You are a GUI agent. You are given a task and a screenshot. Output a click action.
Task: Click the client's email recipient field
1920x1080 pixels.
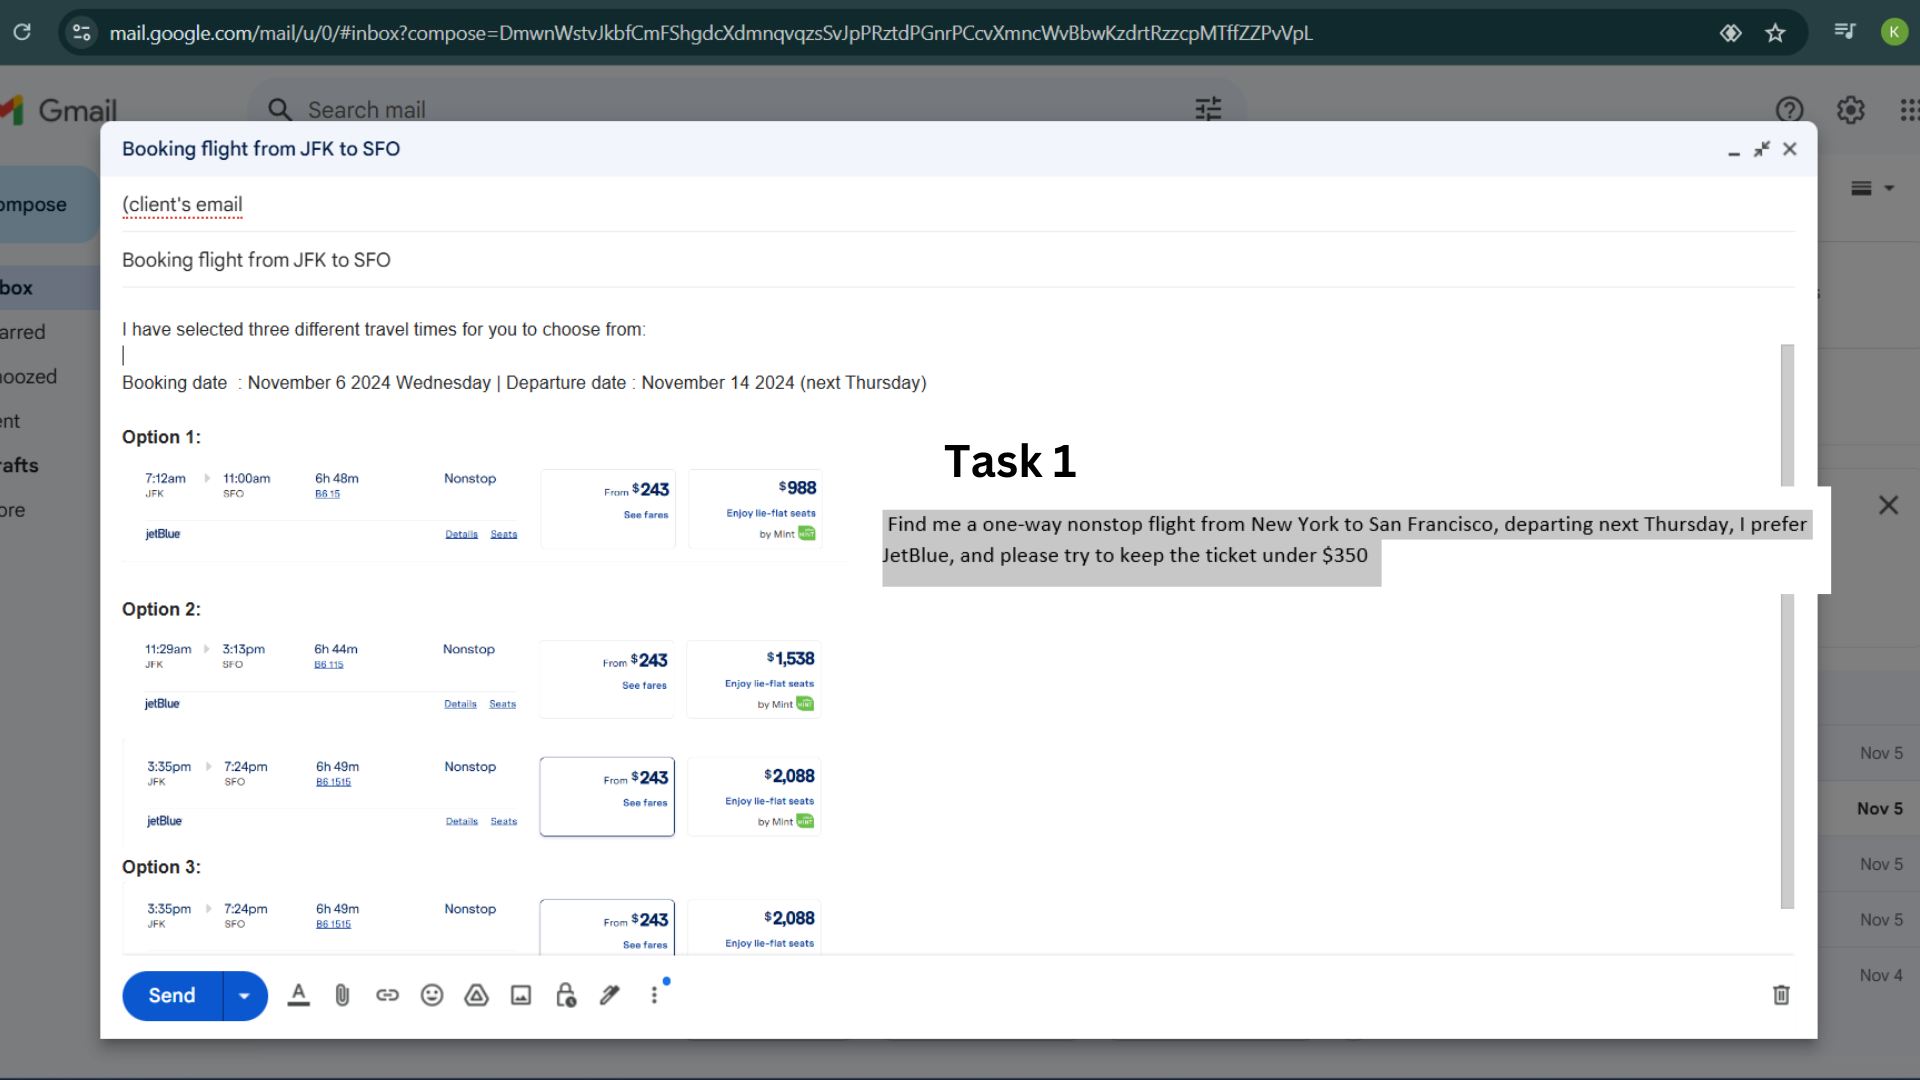pyautogui.click(x=182, y=205)
